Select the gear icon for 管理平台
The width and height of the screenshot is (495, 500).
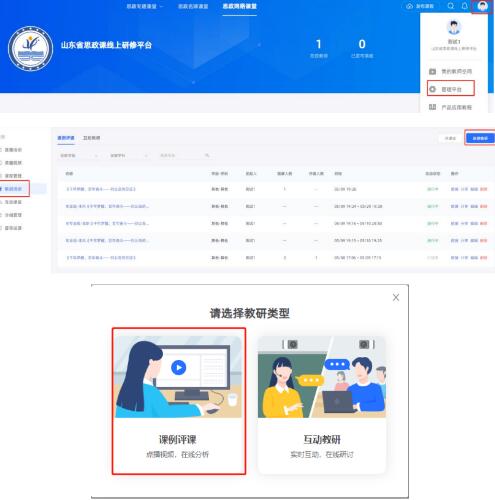tap(433, 89)
